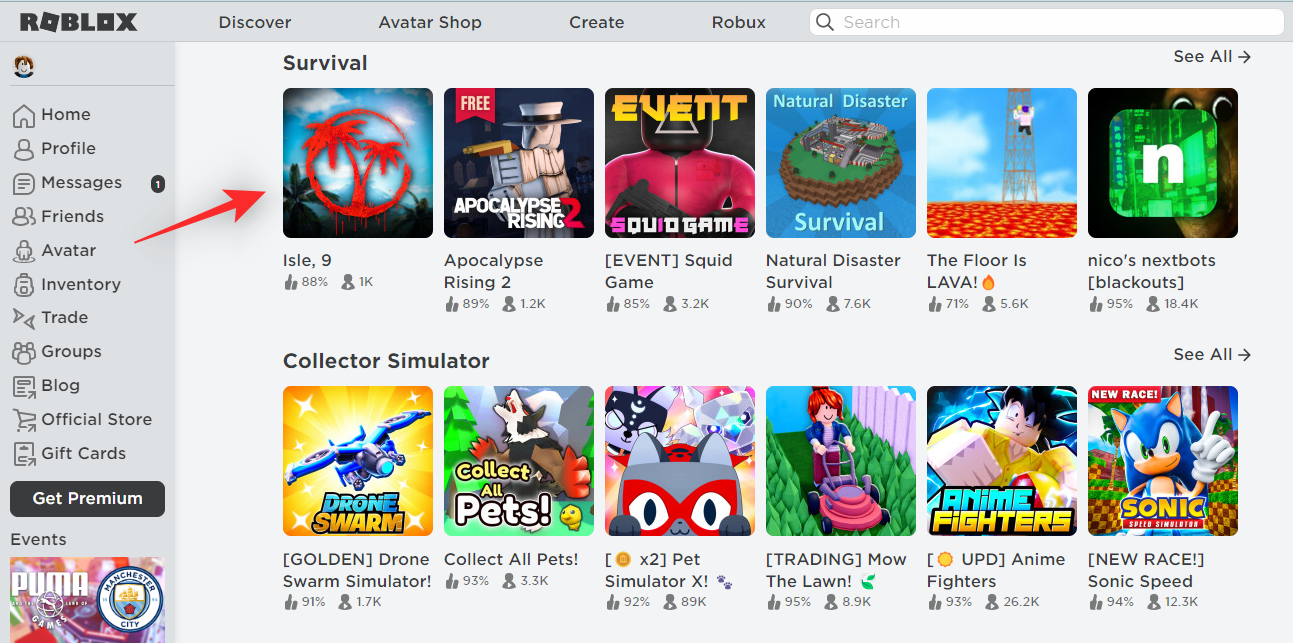Open the Discover tab
1293x643 pixels.
point(255,22)
